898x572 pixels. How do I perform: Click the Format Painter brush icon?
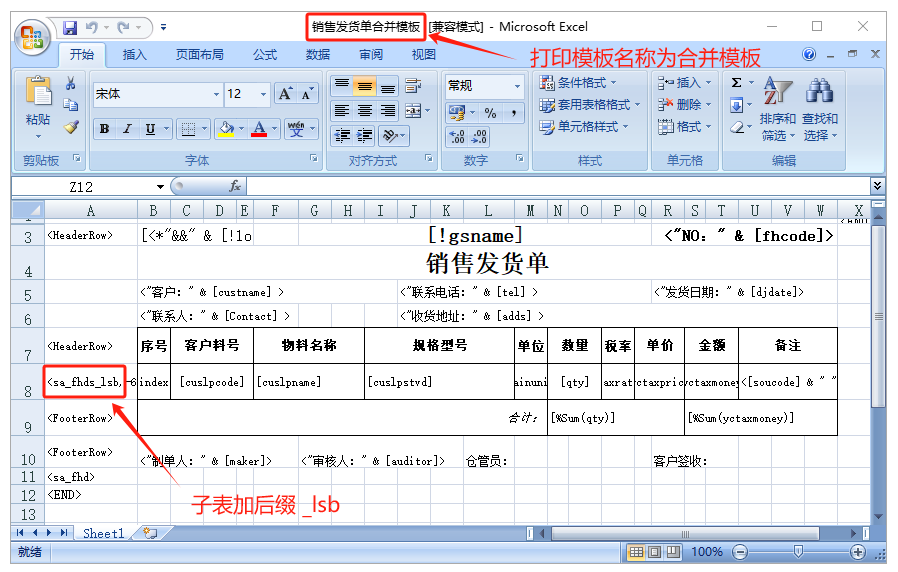(x=71, y=127)
